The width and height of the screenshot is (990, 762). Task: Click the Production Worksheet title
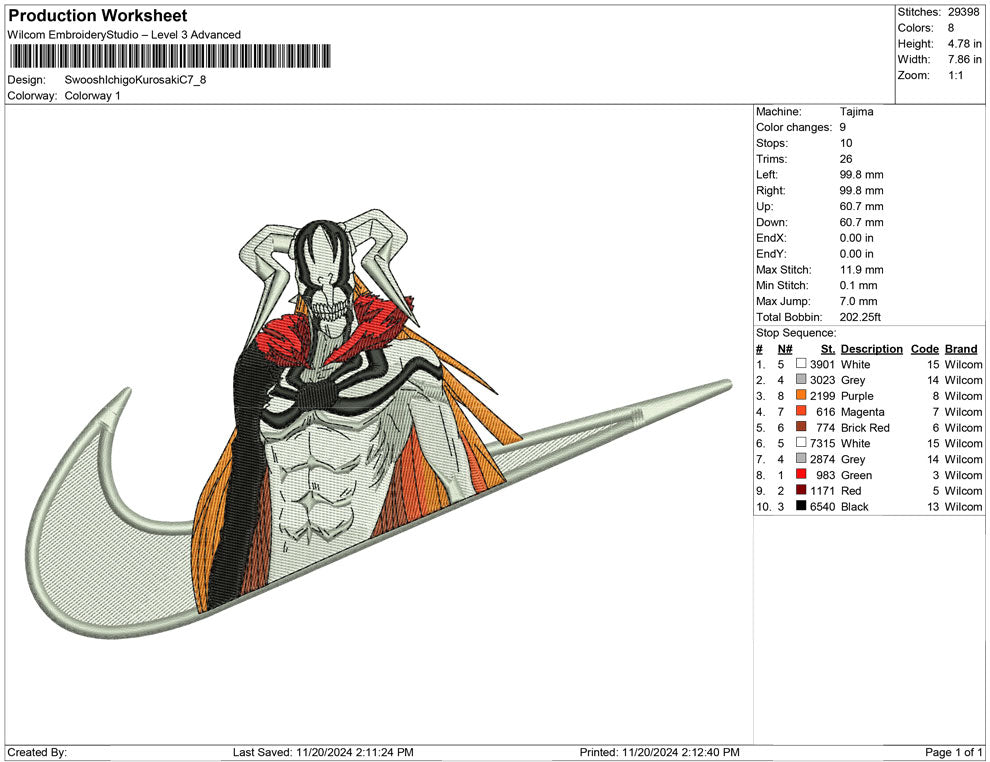[x=97, y=16]
